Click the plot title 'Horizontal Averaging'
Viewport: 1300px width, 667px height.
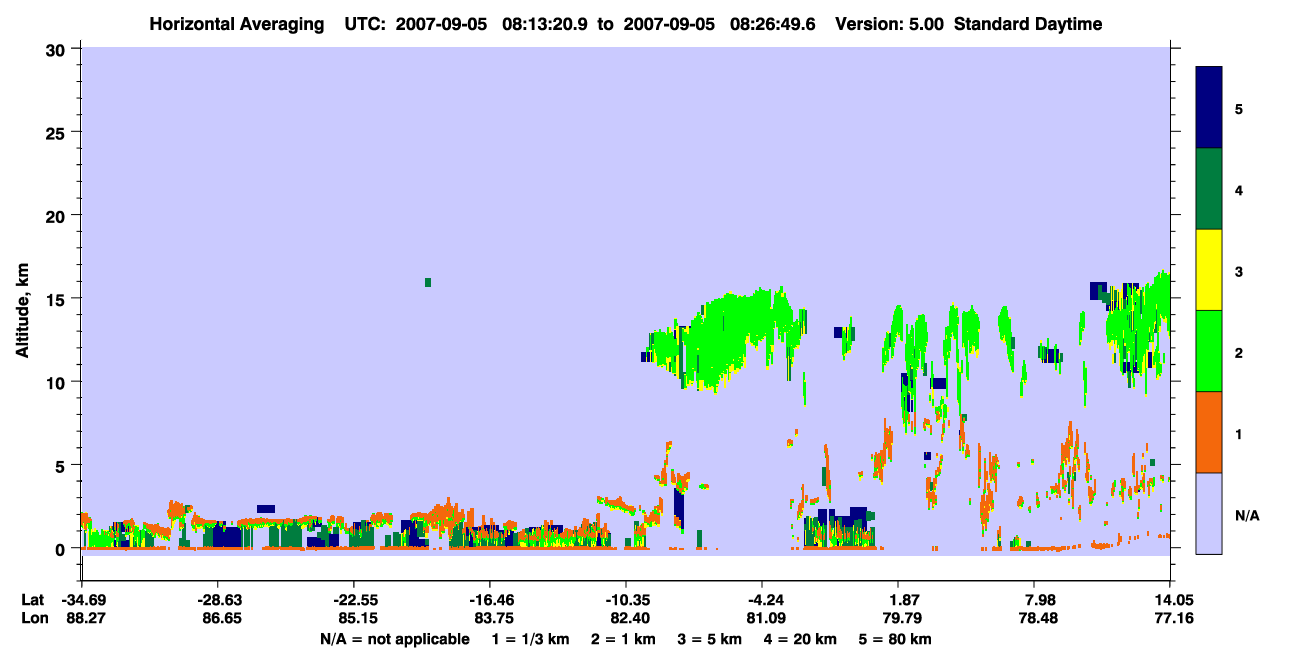pyautogui.click(x=239, y=24)
